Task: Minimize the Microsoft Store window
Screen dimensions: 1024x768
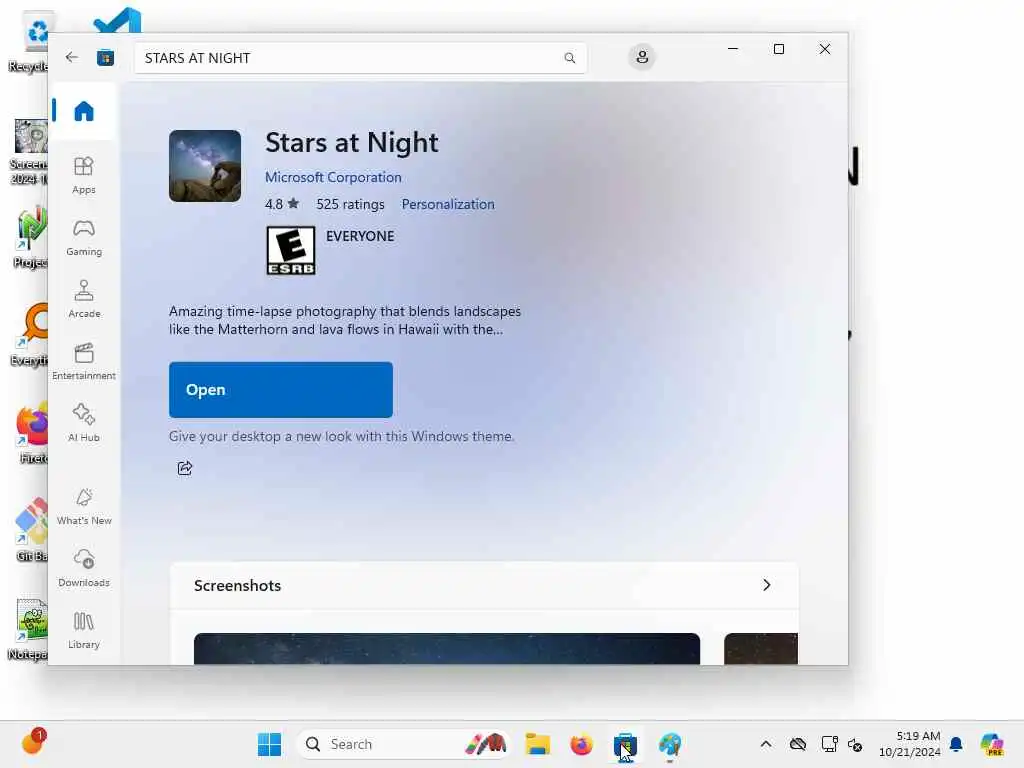Action: point(733,50)
